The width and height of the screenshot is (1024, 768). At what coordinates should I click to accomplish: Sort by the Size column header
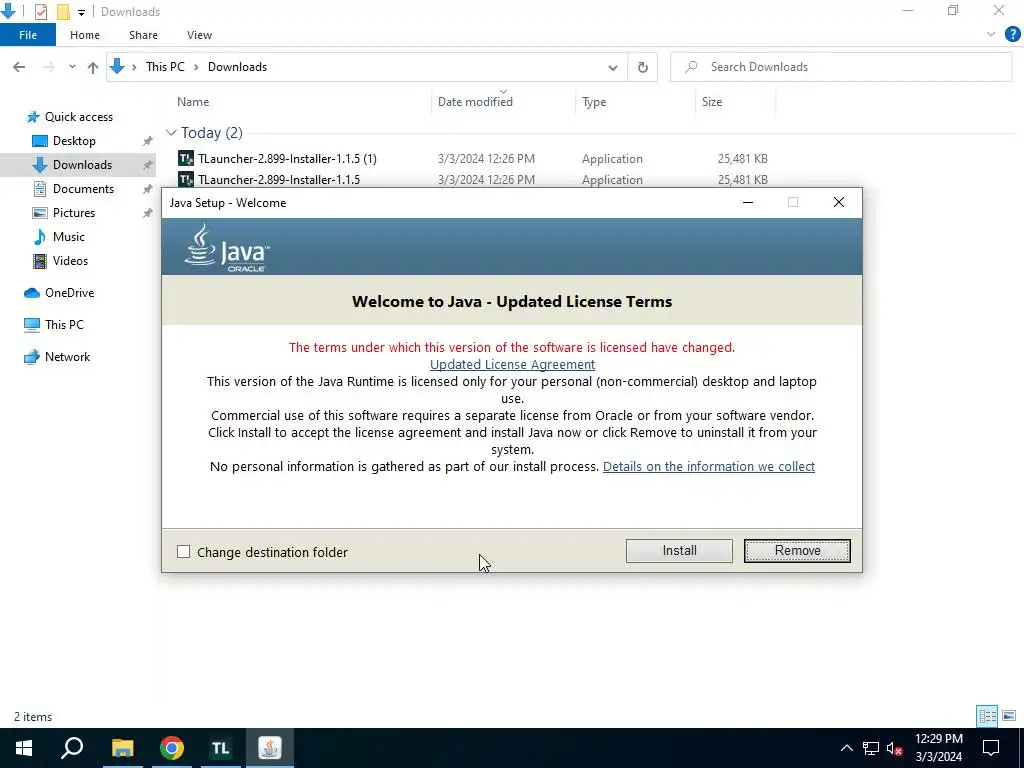click(x=712, y=102)
